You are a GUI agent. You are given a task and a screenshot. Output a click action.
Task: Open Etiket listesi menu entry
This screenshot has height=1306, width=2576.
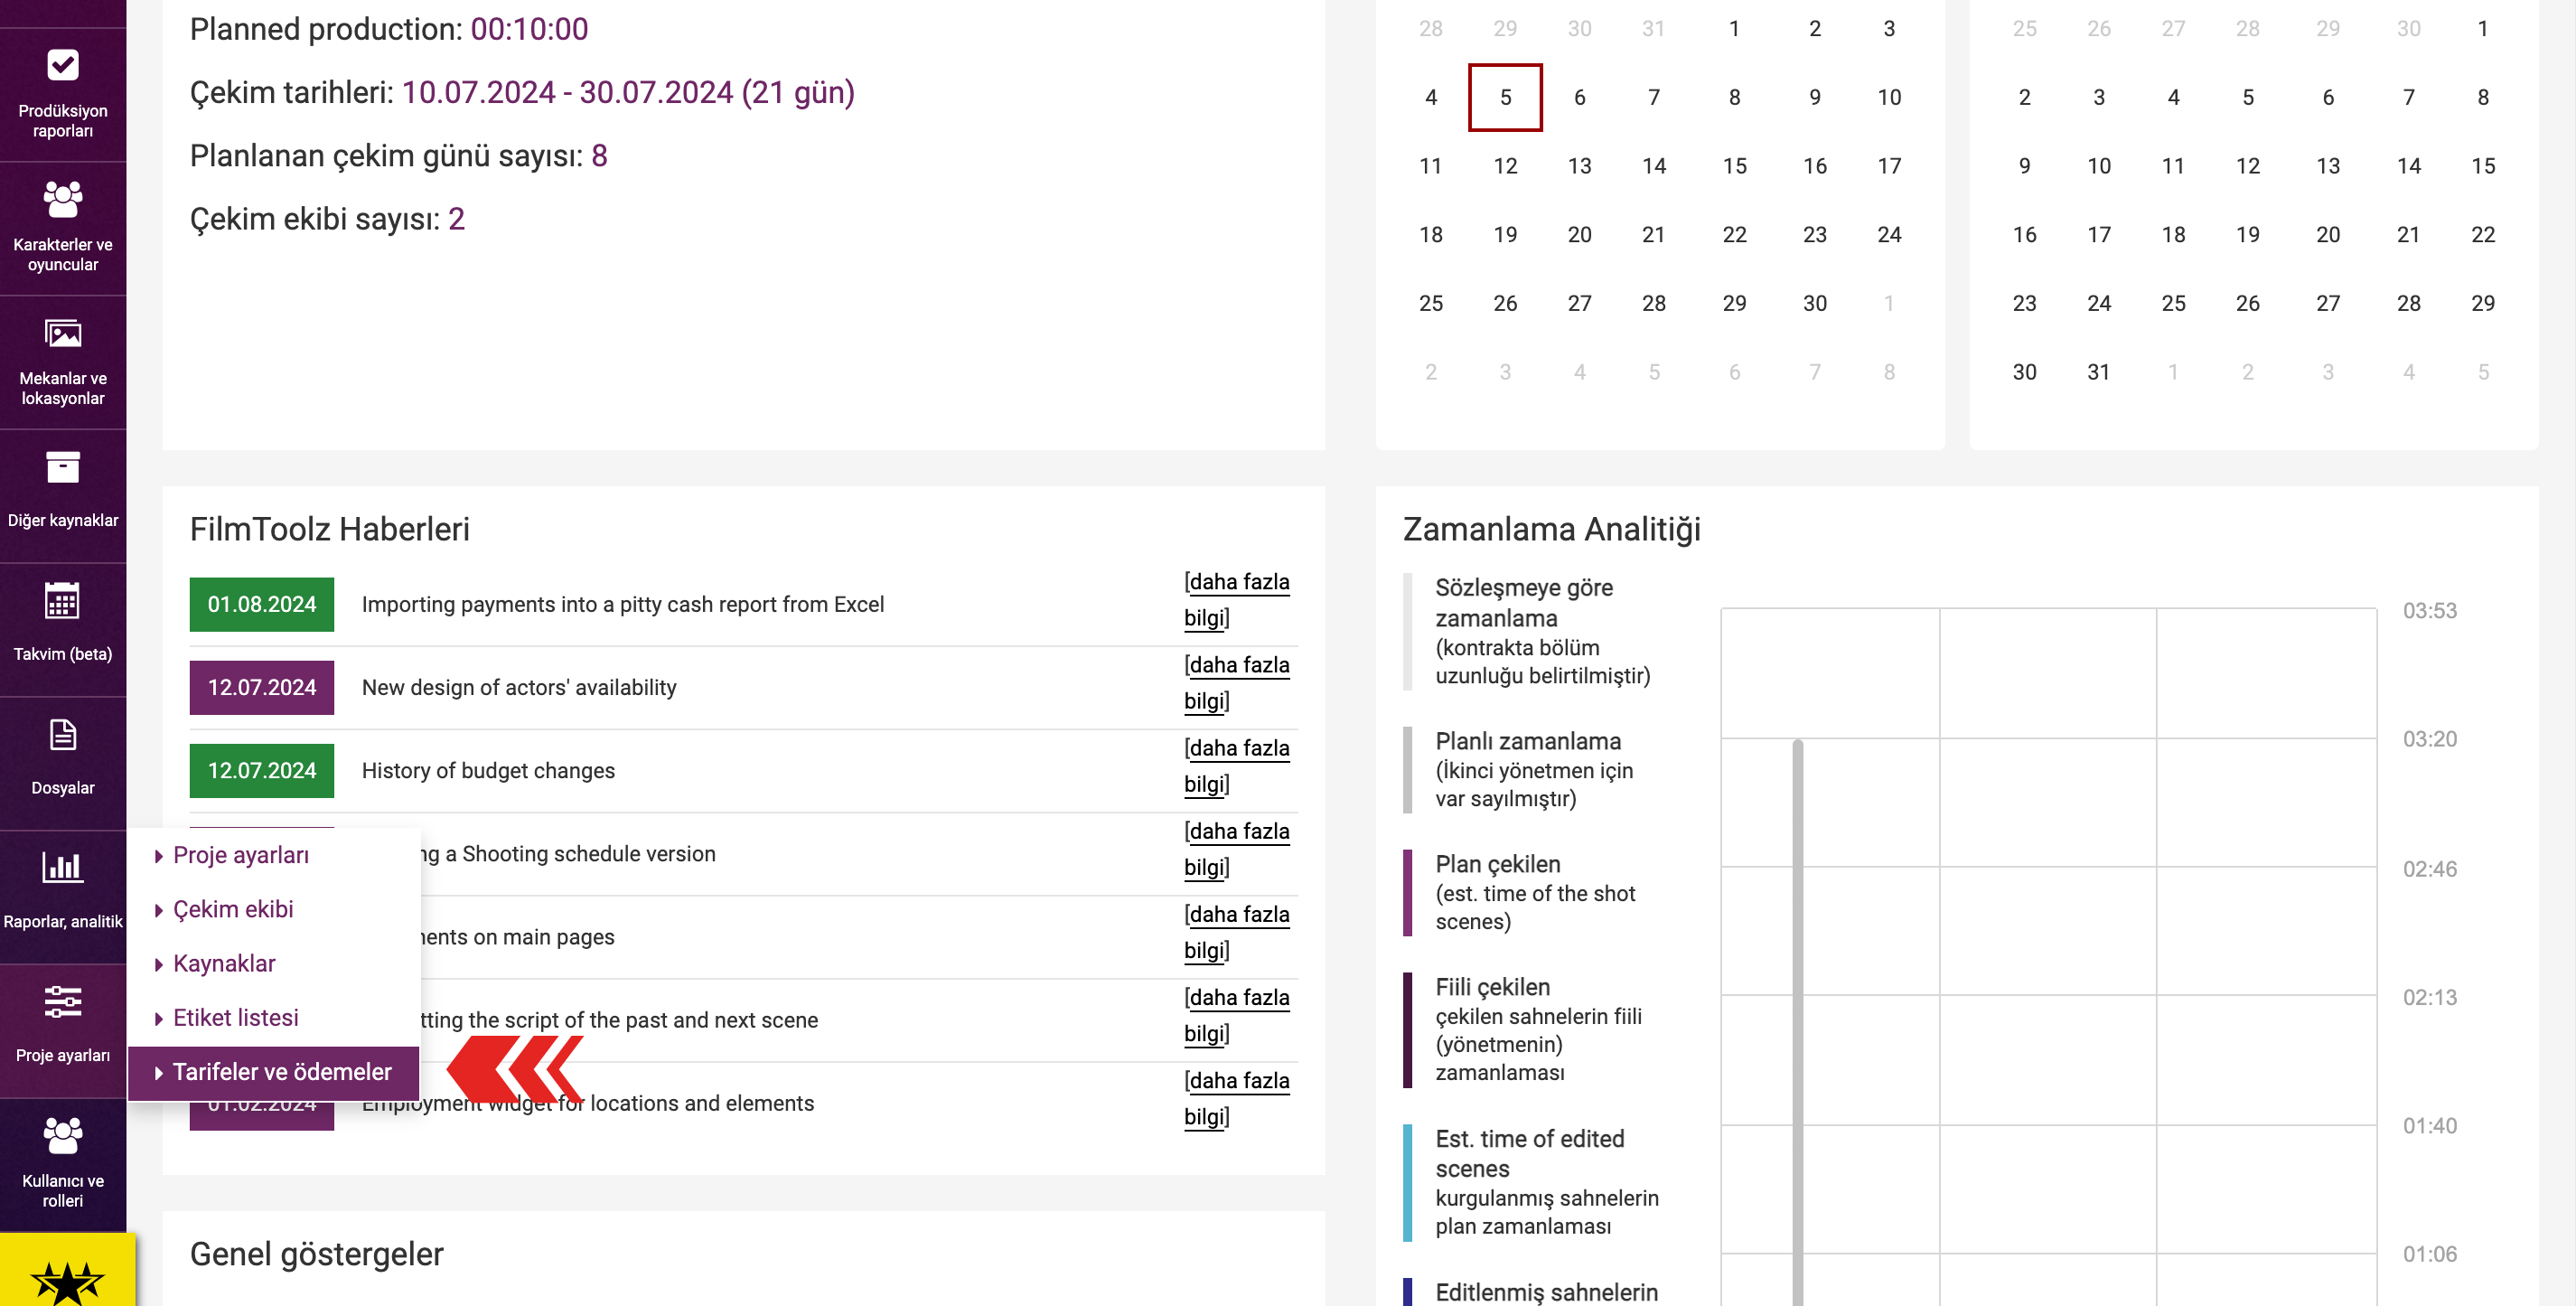click(236, 1017)
